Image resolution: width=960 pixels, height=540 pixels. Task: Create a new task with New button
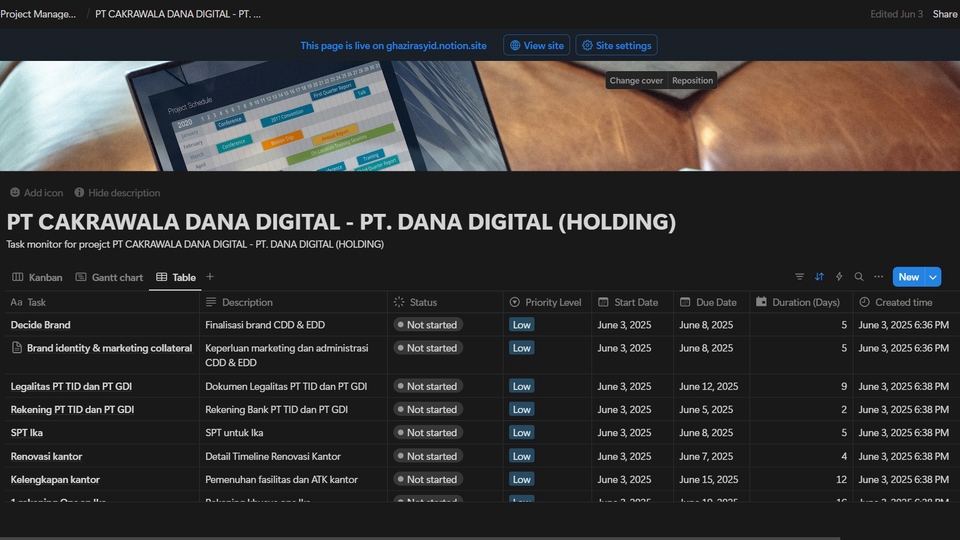pyautogui.click(x=909, y=277)
